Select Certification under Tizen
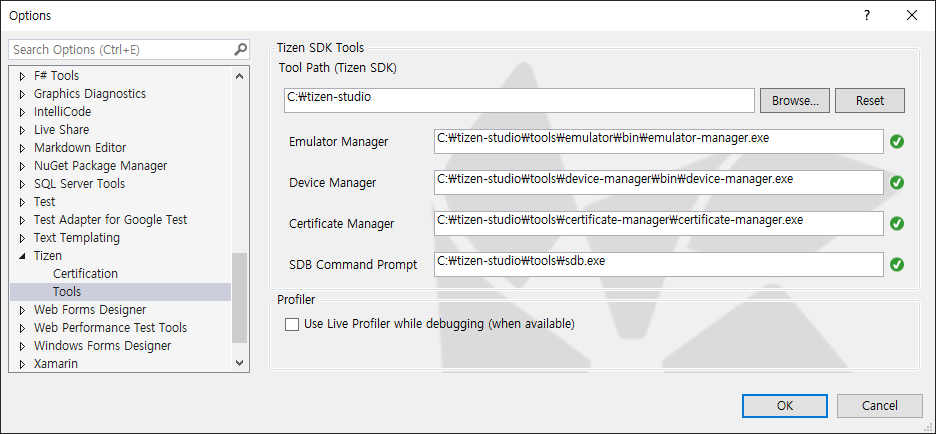Screen dimensions: 936x434 point(85,274)
